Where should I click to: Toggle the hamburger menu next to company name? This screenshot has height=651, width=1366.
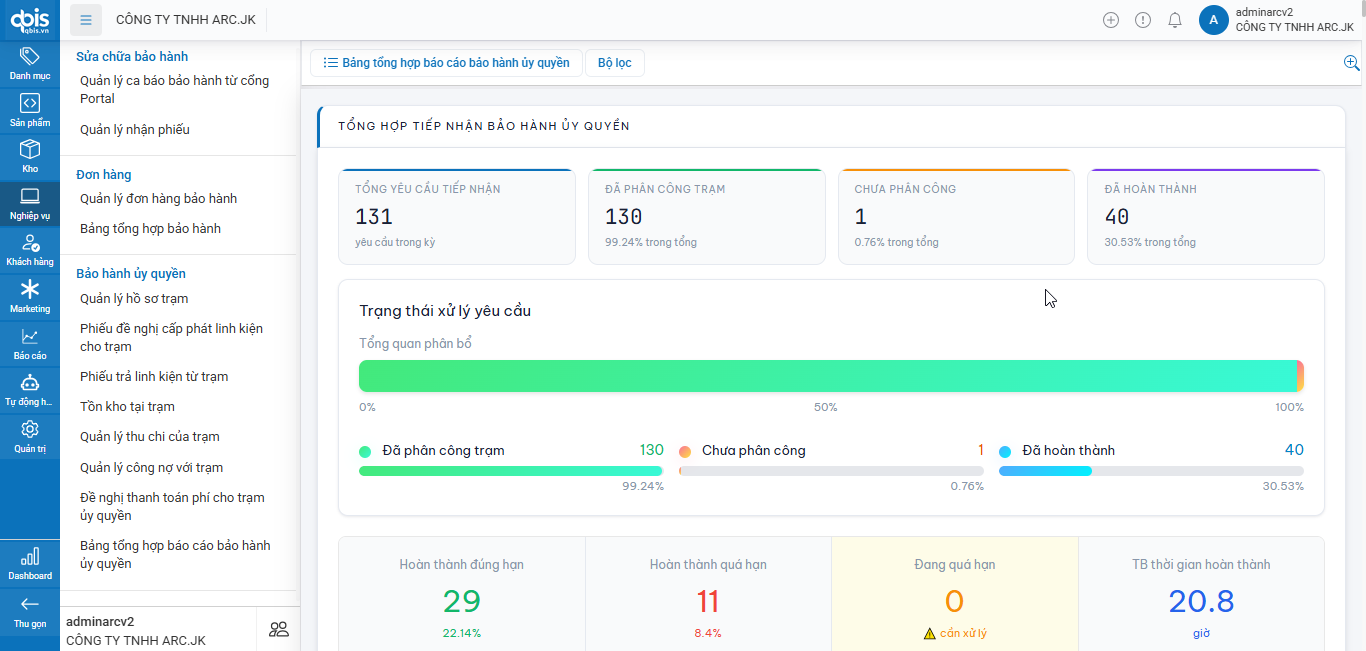pyautogui.click(x=86, y=19)
